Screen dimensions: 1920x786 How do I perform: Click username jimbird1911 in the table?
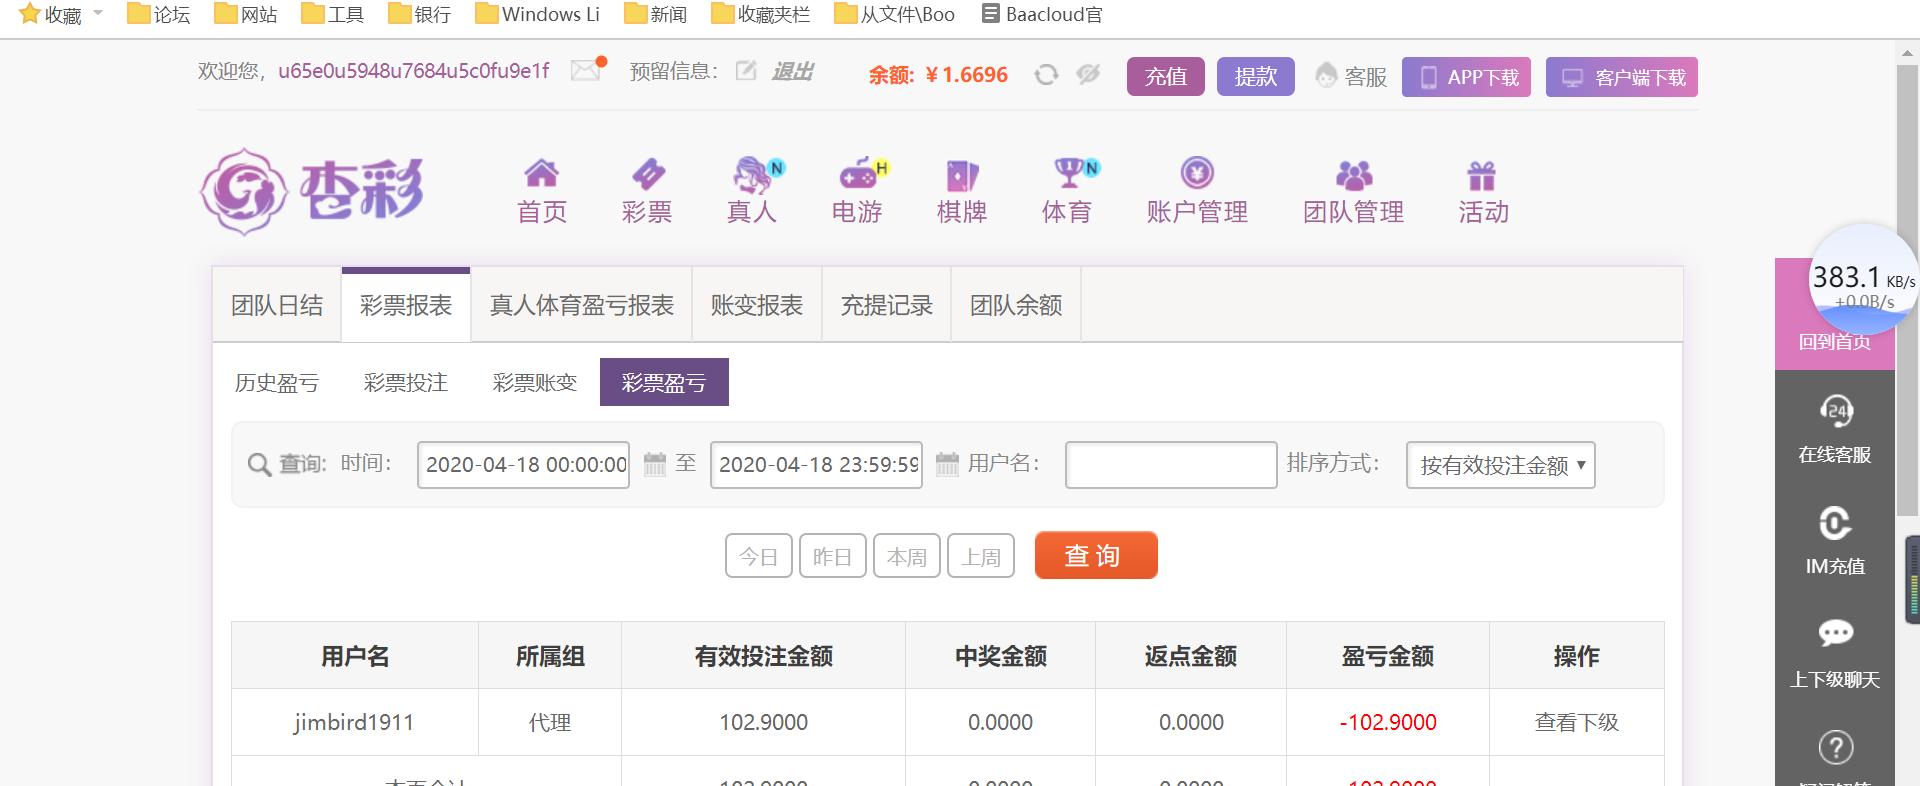point(354,722)
